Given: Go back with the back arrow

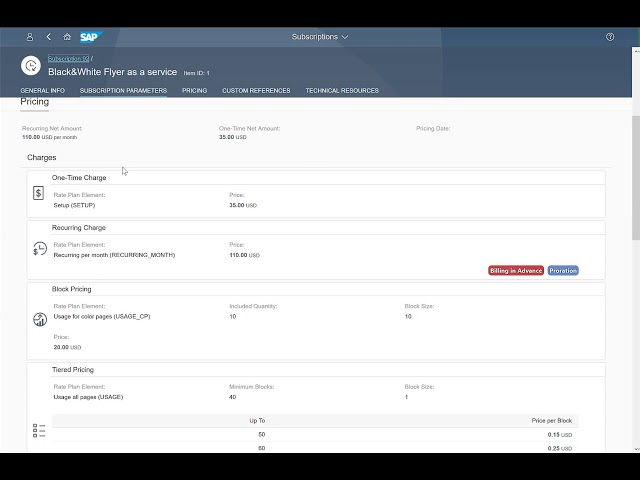Looking at the screenshot, I should tap(49, 37).
